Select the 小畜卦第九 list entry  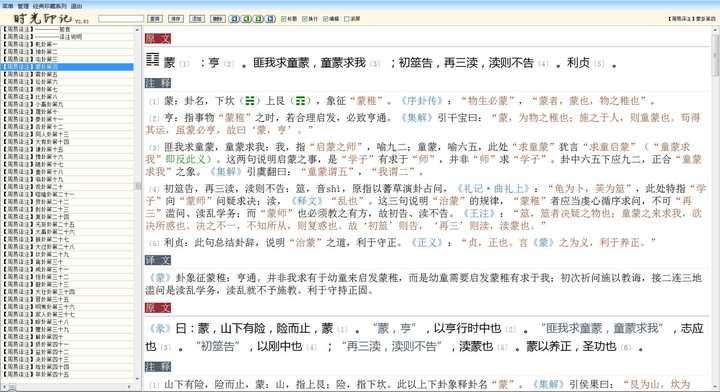pos(67,104)
